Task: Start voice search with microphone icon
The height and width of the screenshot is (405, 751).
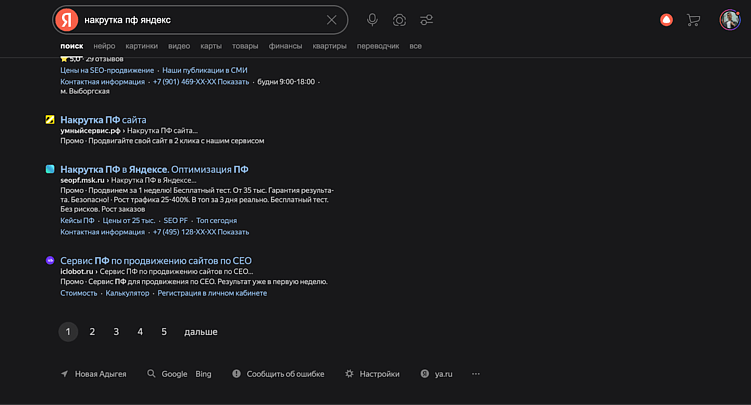Action: tap(372, 20)
